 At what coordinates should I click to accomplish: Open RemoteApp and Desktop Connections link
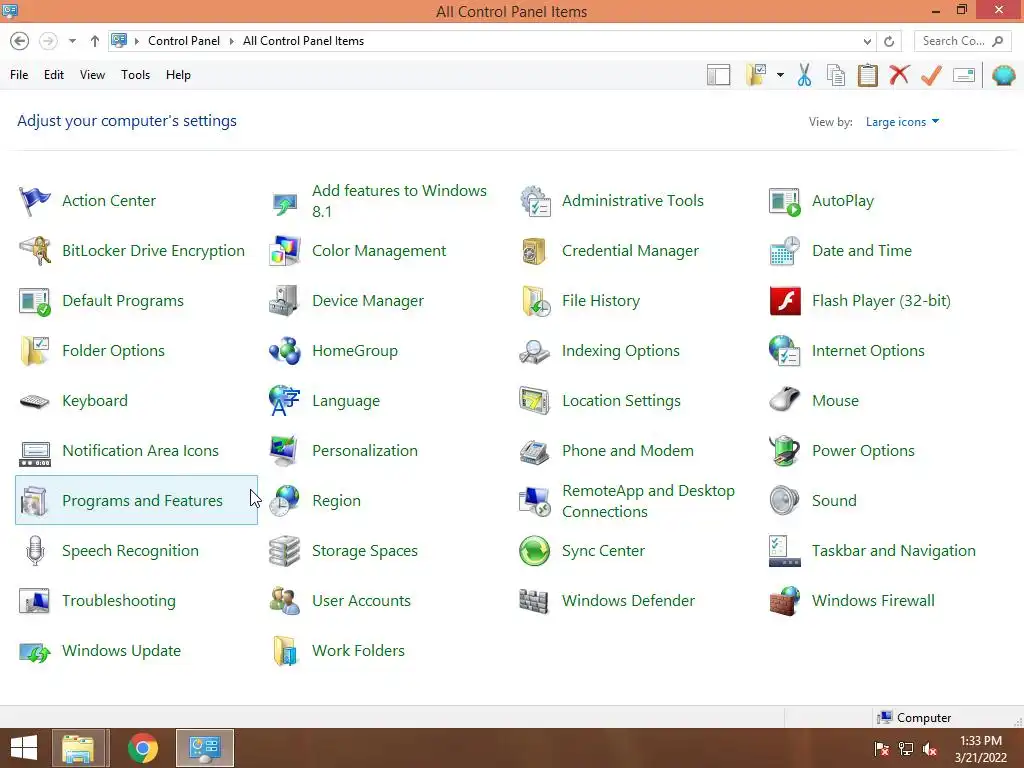(648, 501)
